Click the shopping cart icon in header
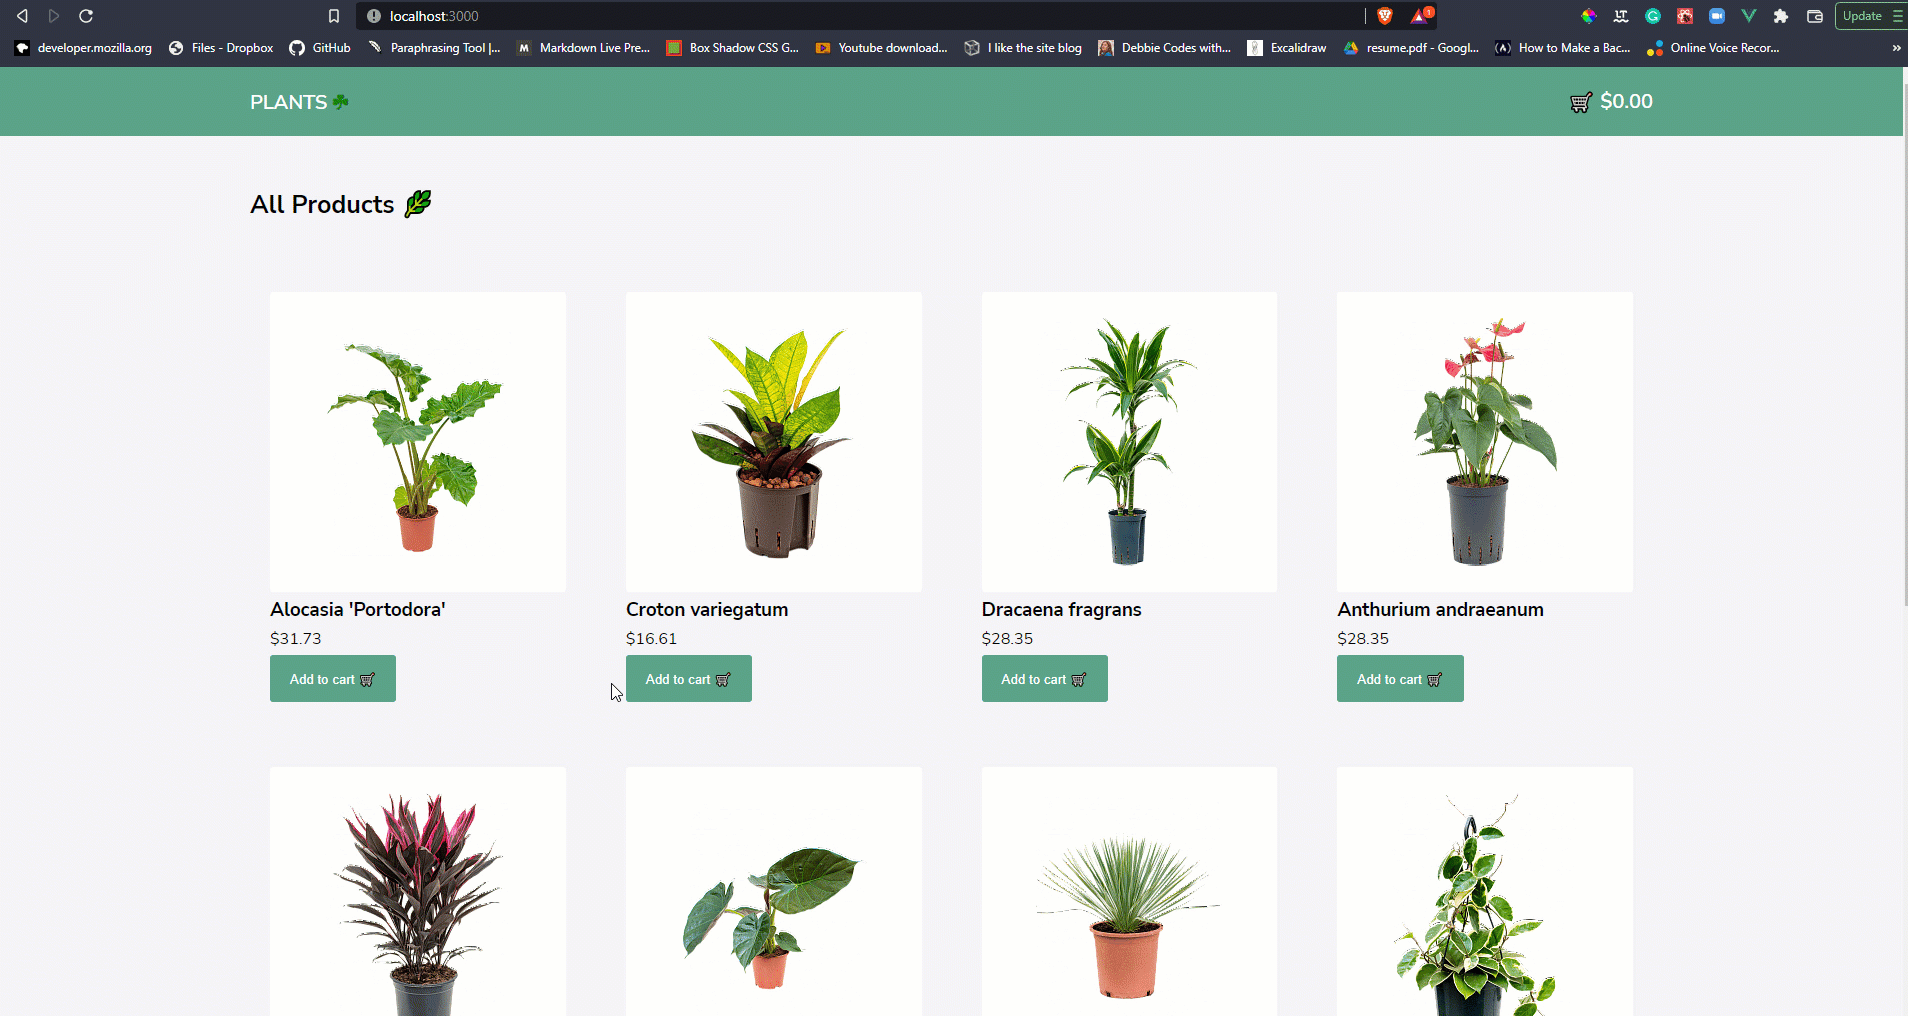The width and height of the screenshot is (1908, 1016). pos(1581,102)
